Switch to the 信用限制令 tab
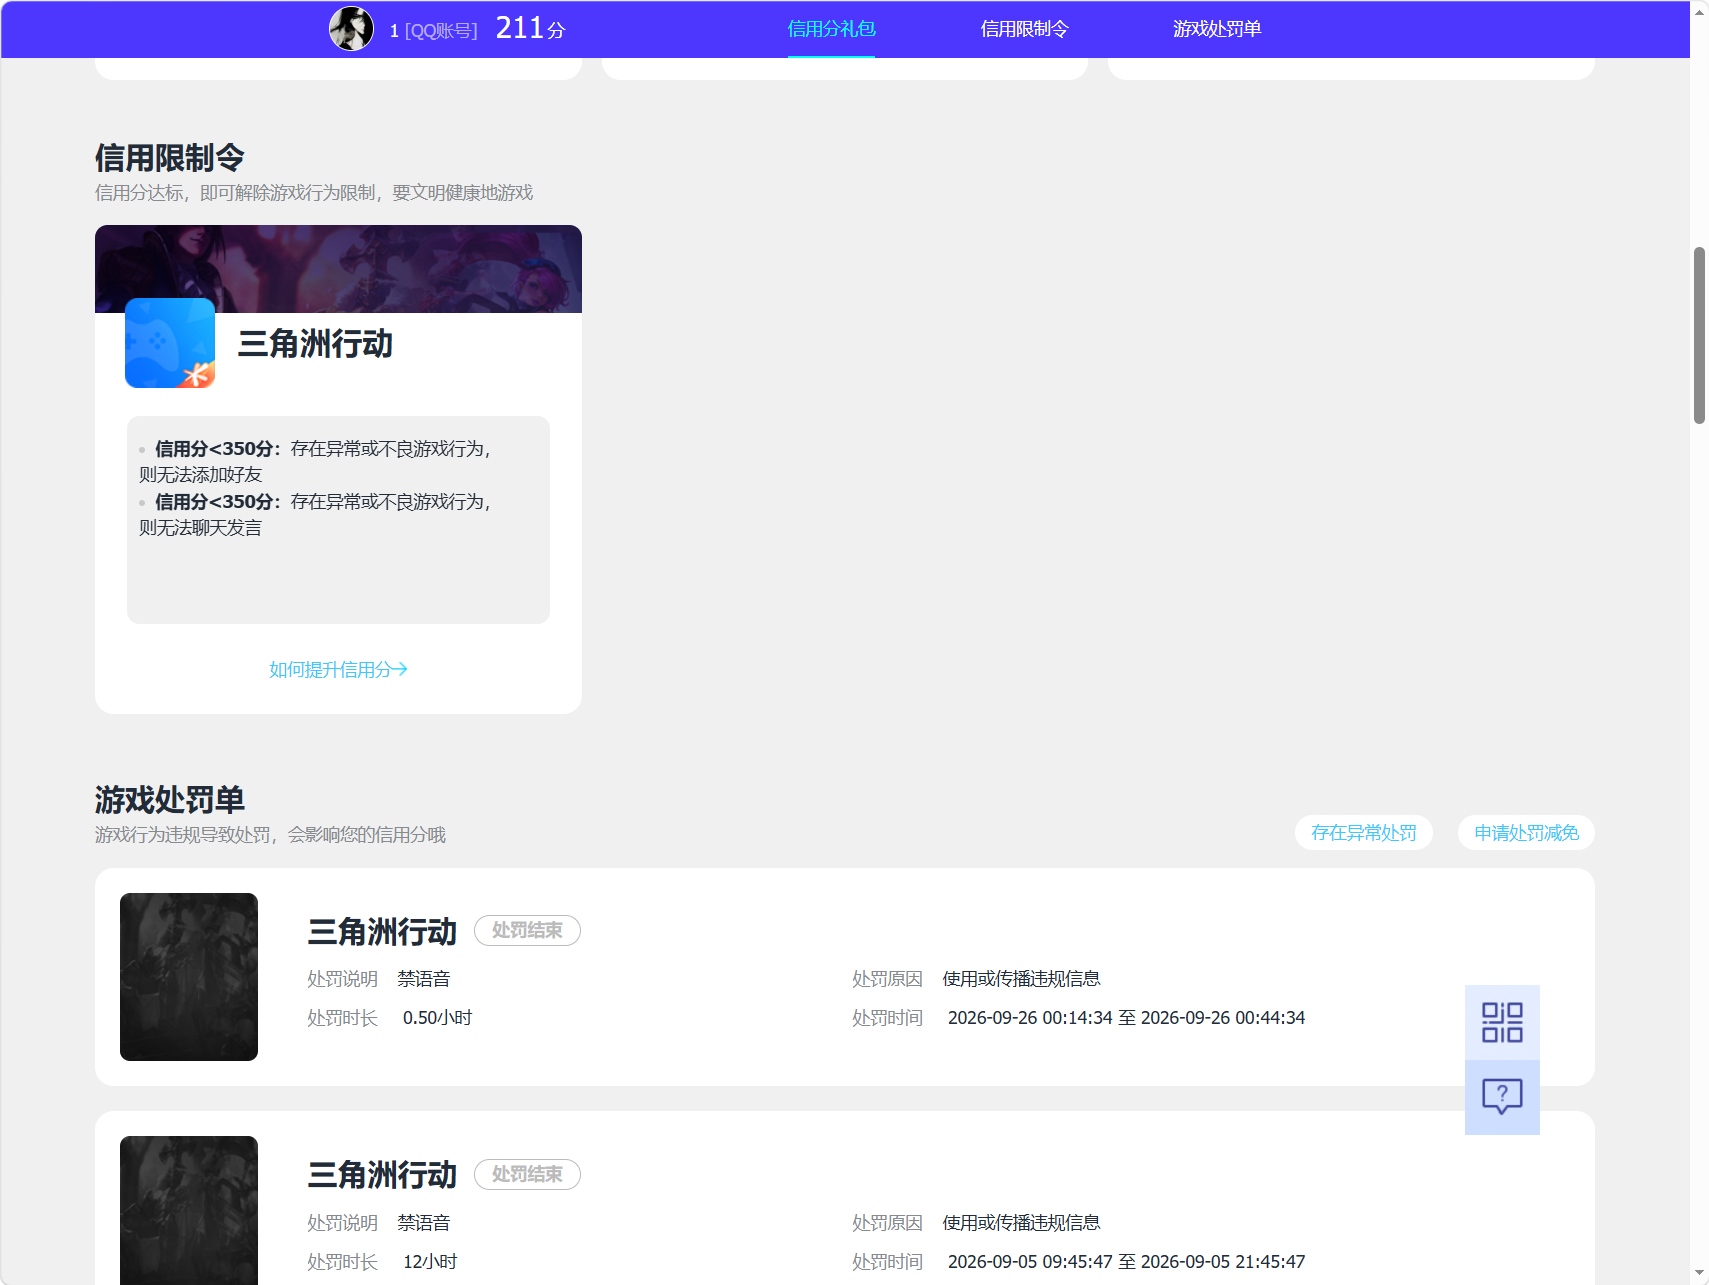The width and height of the screenshot is (1709, 1285). 1024,29
